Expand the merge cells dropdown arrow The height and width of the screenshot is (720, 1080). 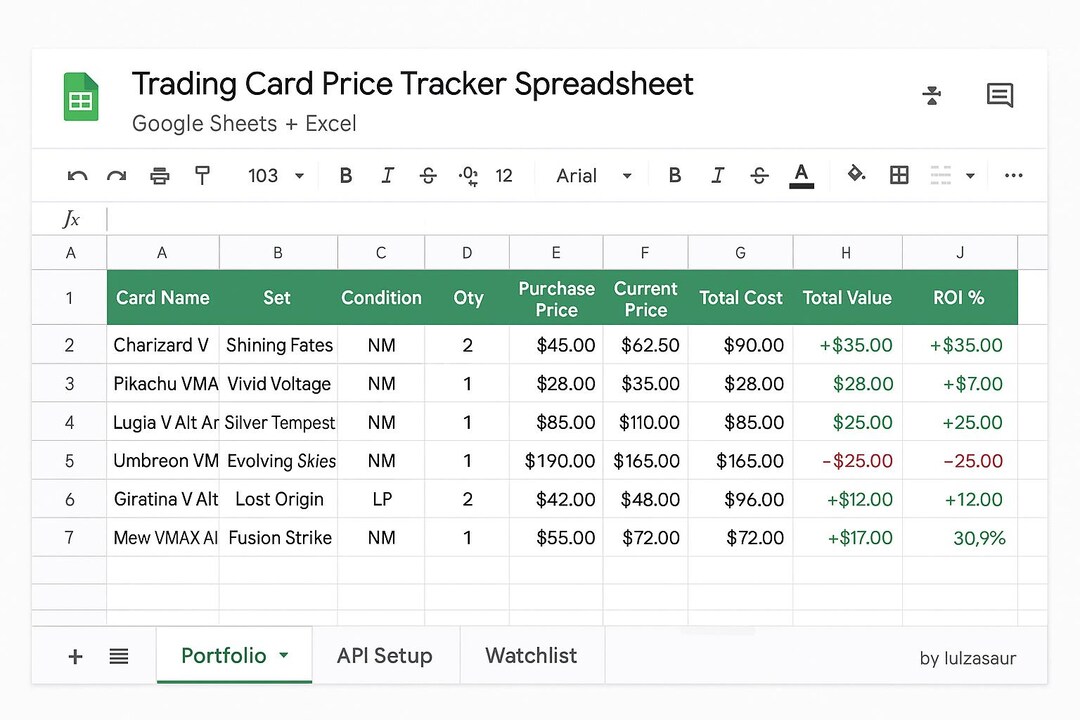pos(970,176)
